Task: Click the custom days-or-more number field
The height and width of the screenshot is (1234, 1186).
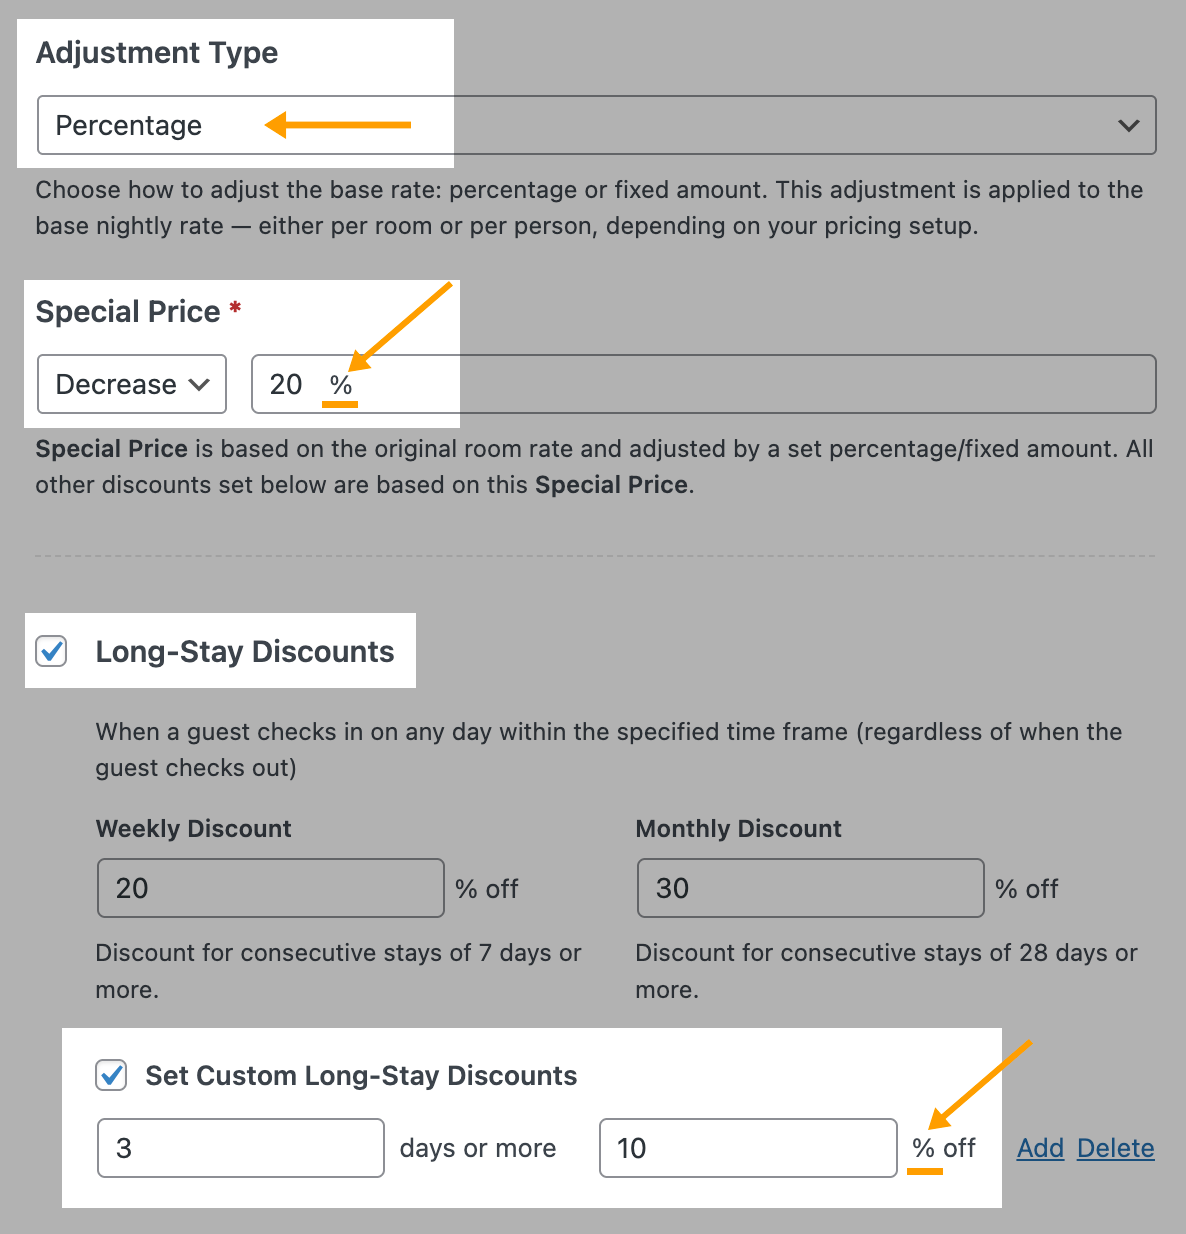Action: tap(240, 1148)
